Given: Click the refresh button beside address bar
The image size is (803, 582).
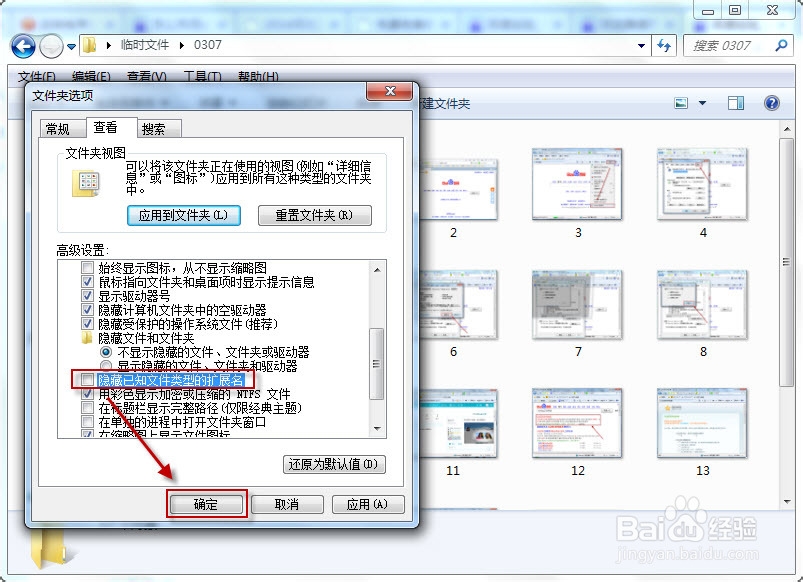Looking at the screenshot, I should pyautogui.click(x=664, y=46).
